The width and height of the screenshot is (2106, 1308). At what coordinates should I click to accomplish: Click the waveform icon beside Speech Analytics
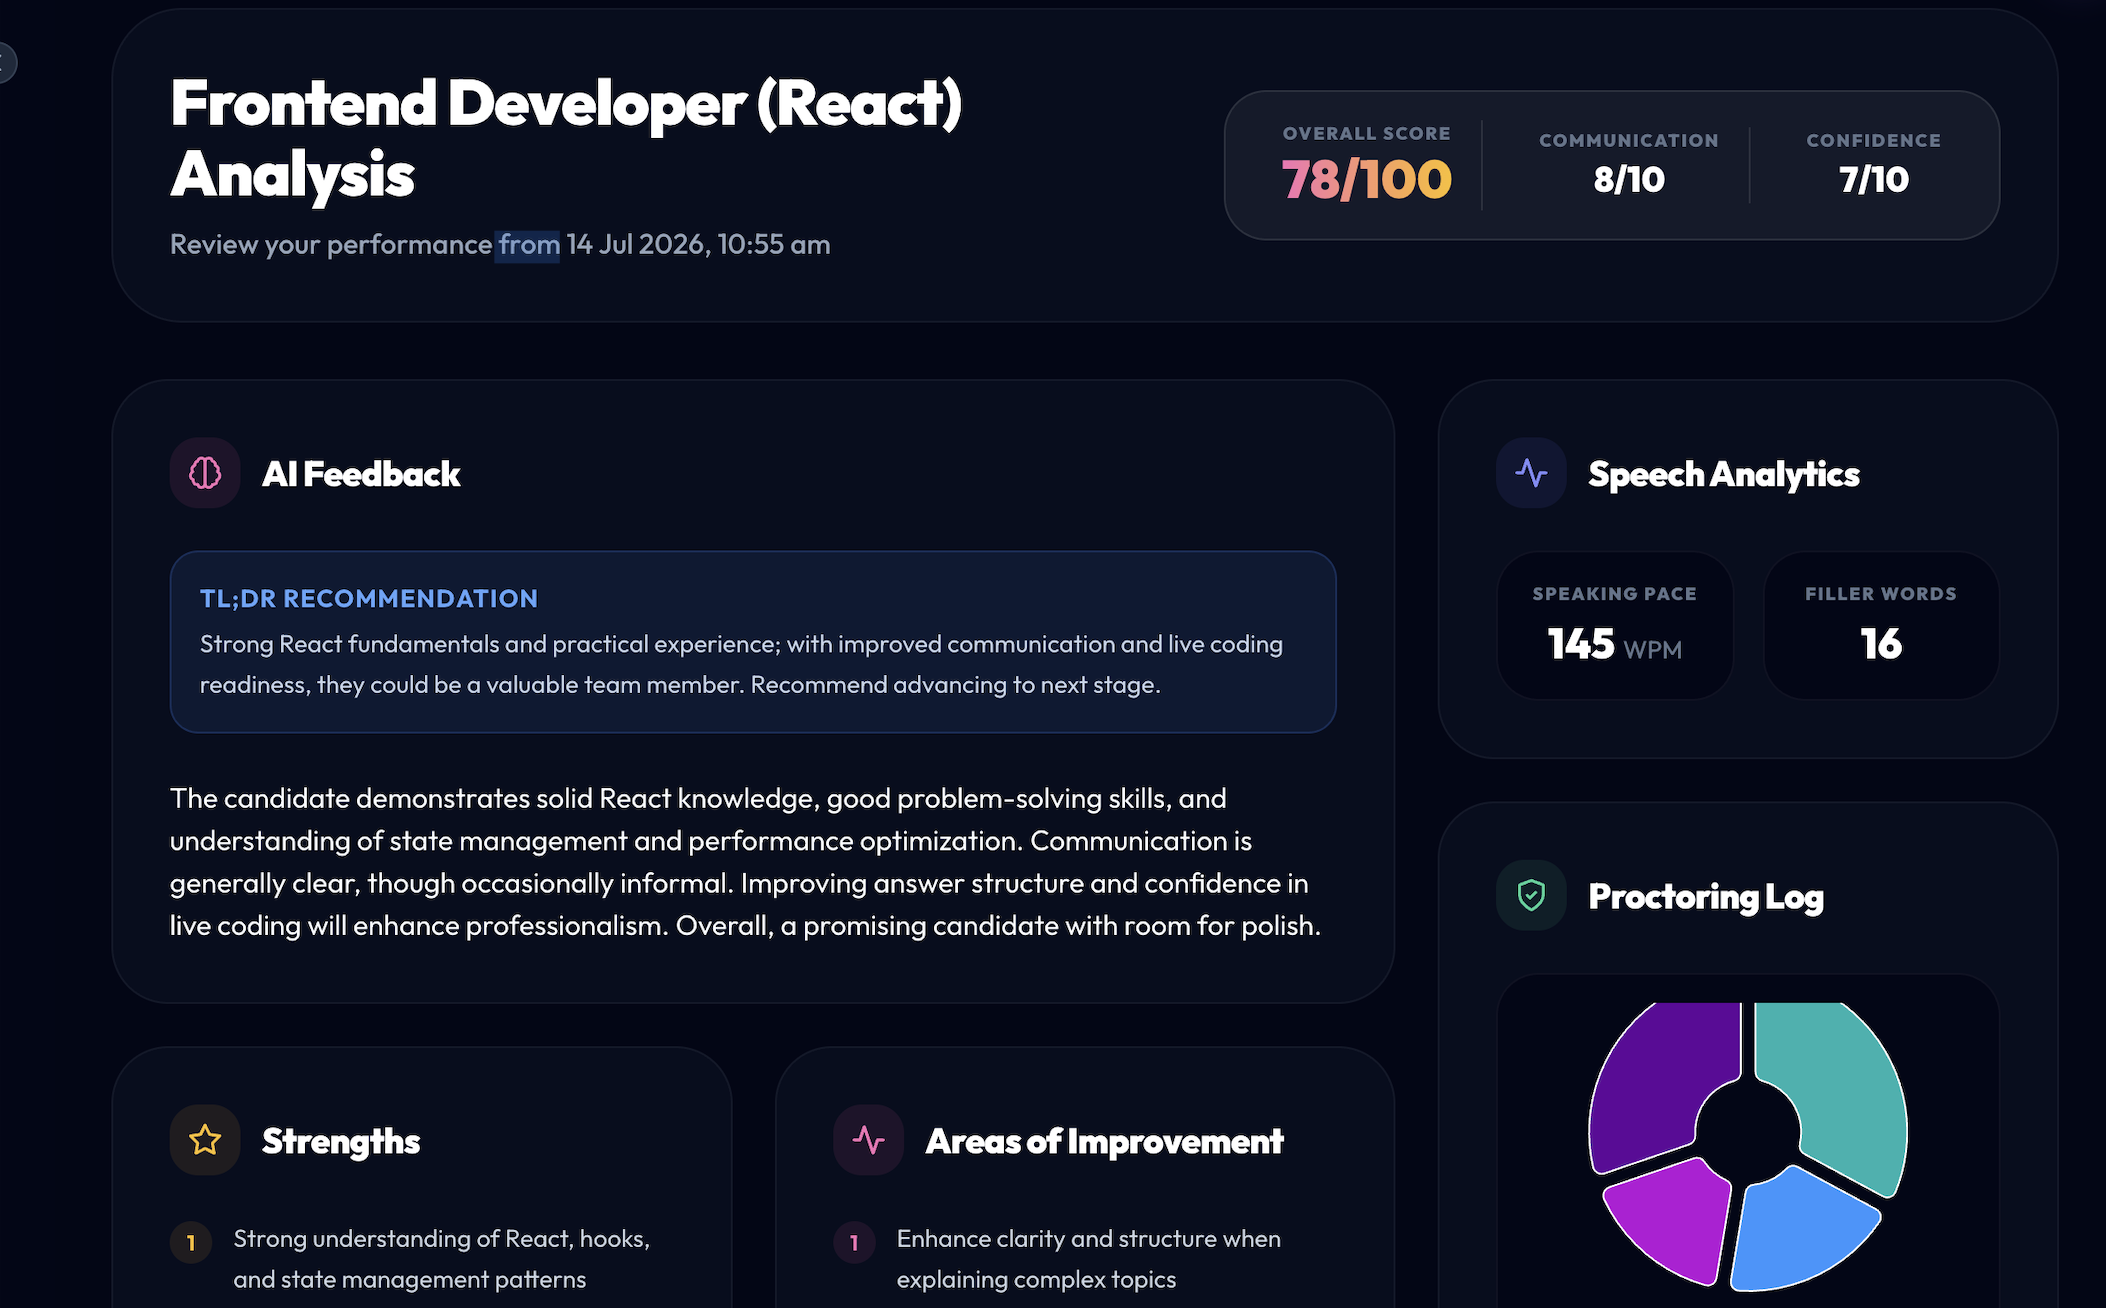click(1531, 473)
